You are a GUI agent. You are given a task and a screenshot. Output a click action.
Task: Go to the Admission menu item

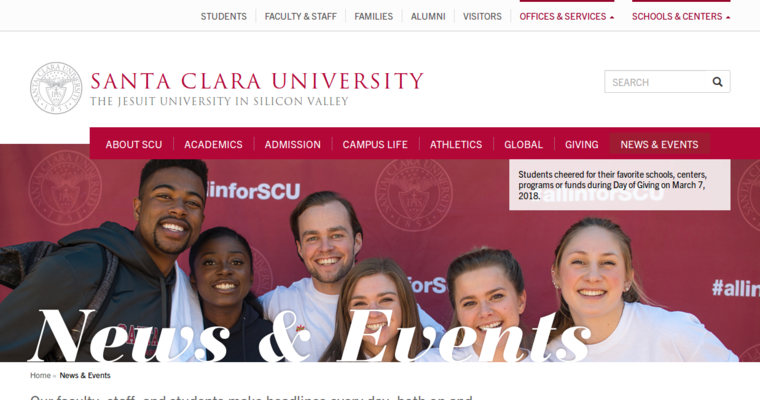coord(292,144)
